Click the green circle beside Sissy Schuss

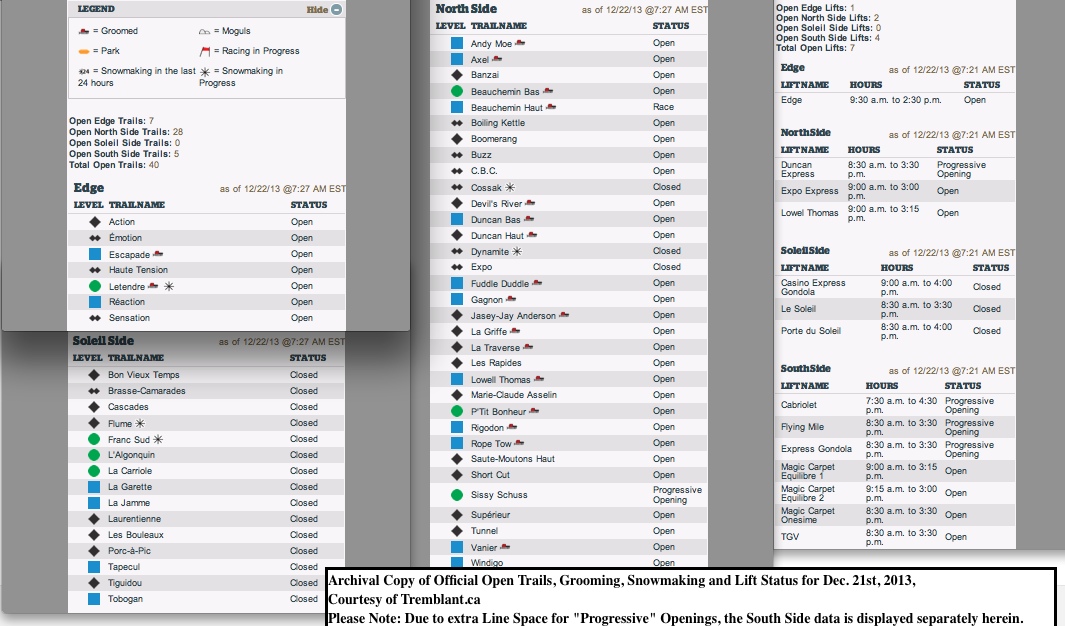click(457, 495)
